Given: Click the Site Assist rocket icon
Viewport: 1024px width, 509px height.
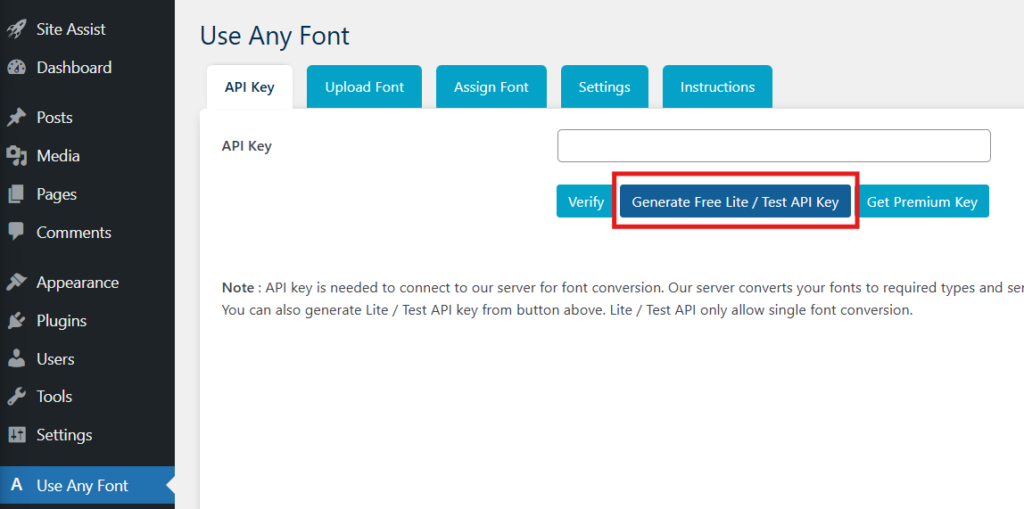Looking at the screenshot, I should click(16, 29).
